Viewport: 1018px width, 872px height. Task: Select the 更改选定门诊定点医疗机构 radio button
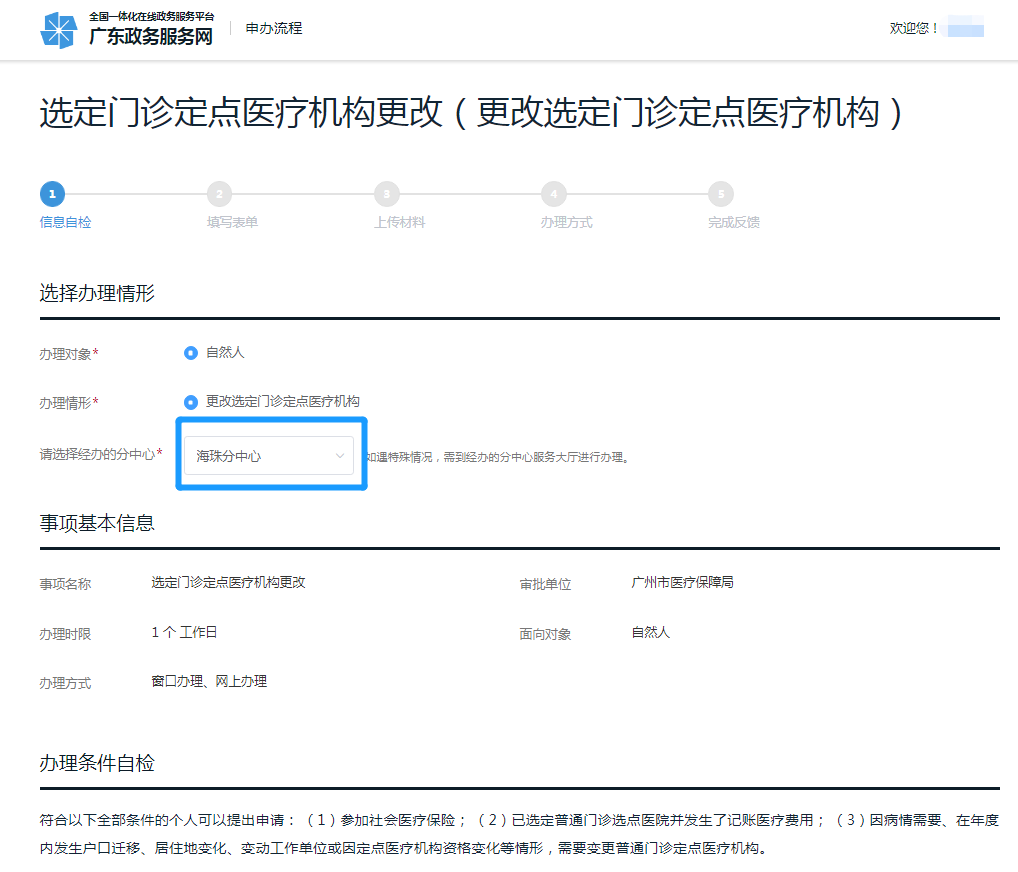[x=191, y=402]
